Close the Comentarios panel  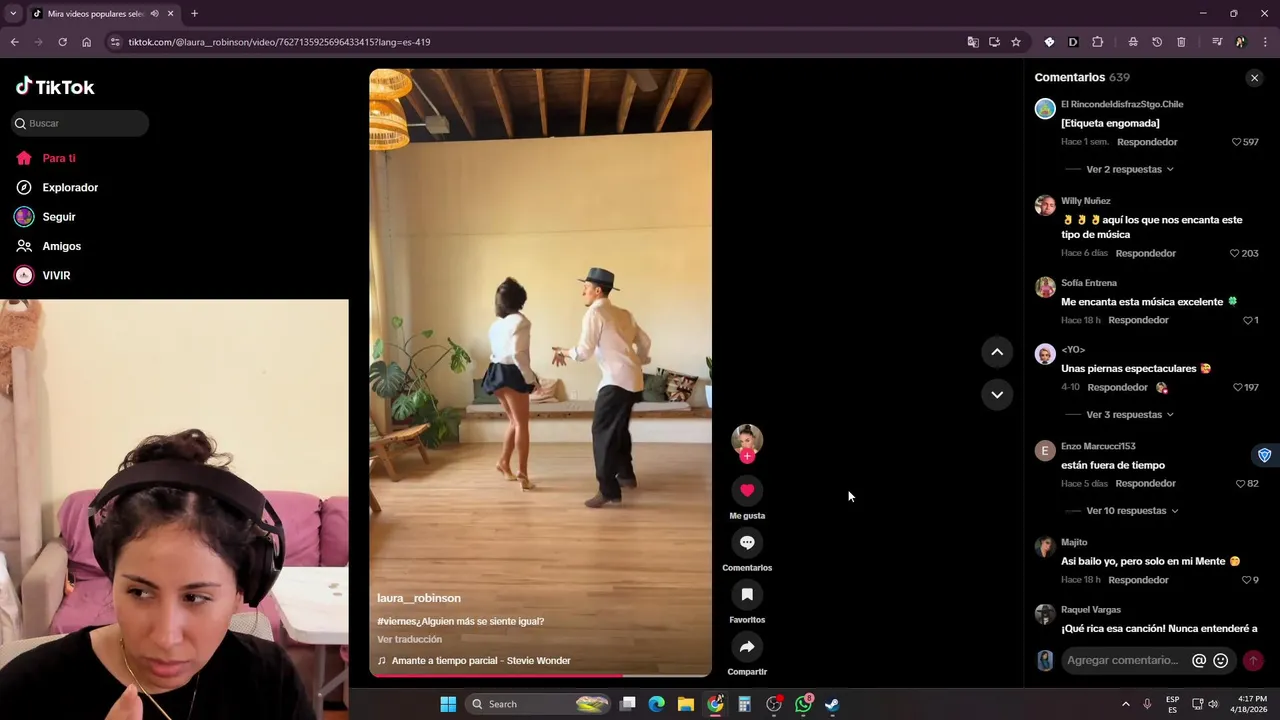click(x=1254, y=78)
